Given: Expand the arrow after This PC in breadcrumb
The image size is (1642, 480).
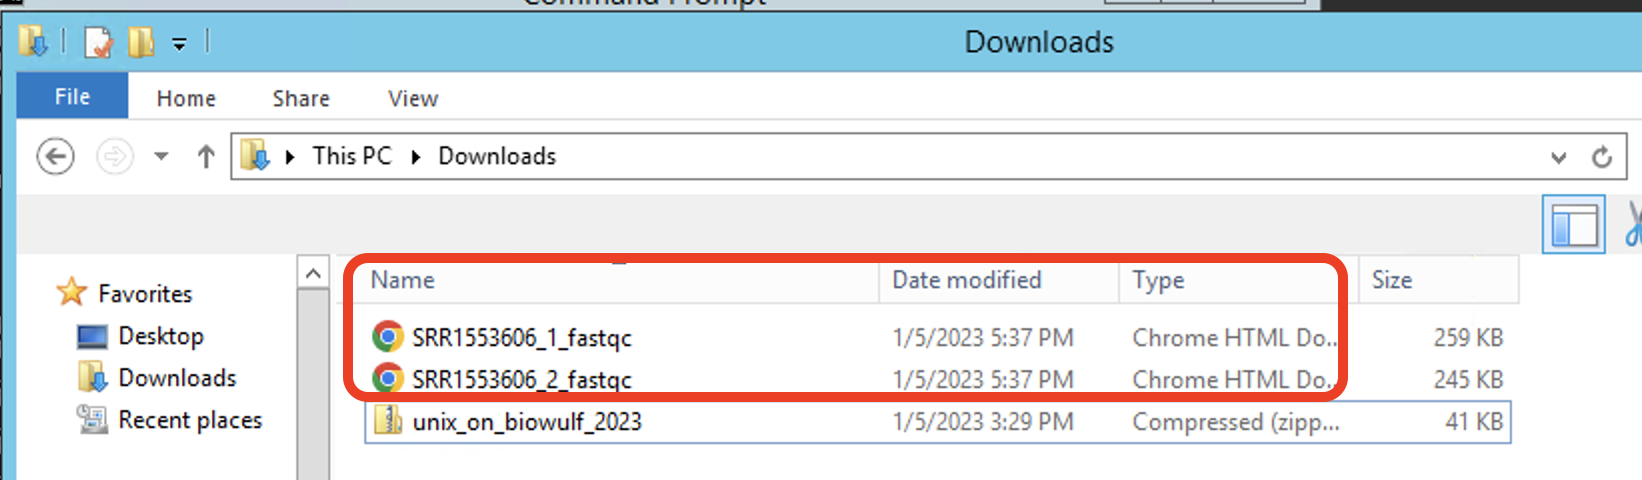Looking at the screenshot, I should coord(416,157).
